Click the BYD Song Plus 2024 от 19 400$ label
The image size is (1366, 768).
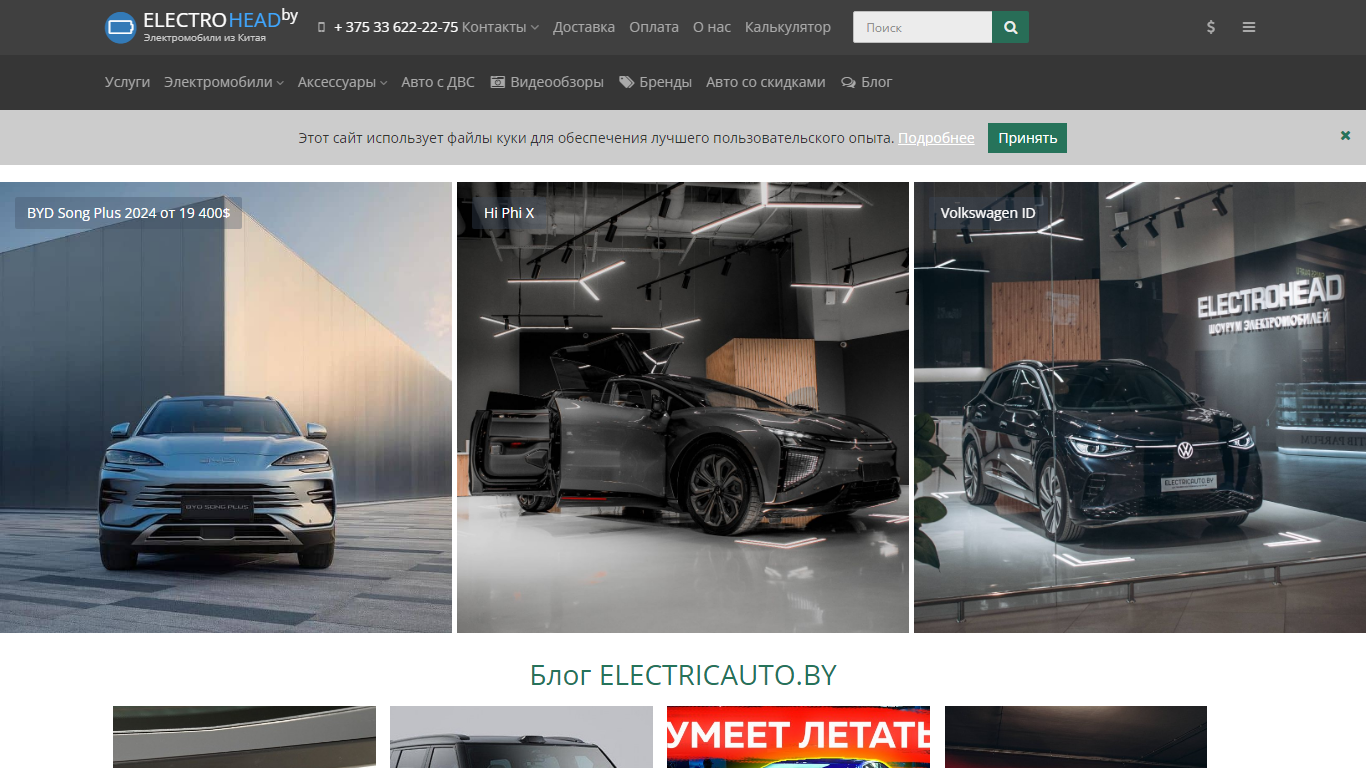pyautogui.click(x=128, y=213)
